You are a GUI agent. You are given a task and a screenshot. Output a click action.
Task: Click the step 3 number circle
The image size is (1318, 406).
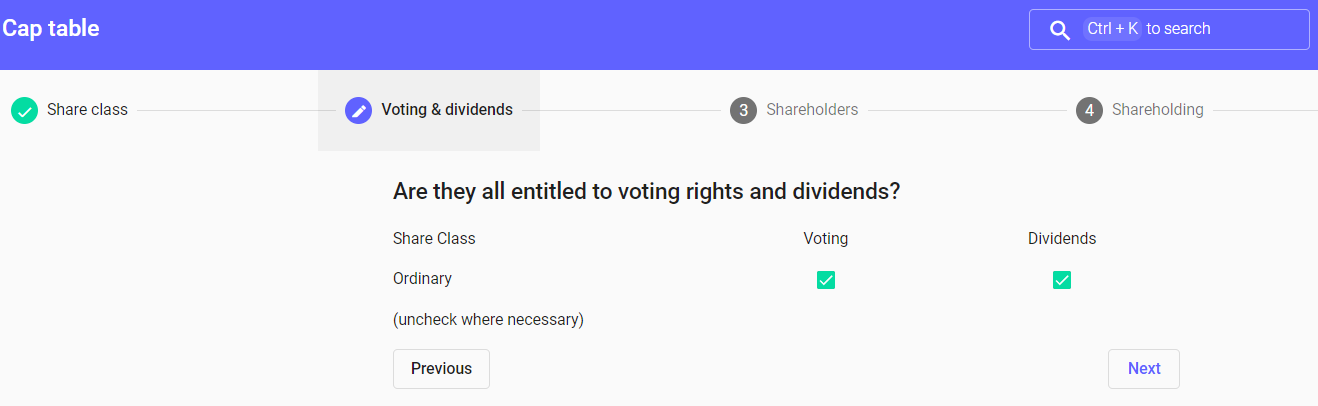[743, 110]
